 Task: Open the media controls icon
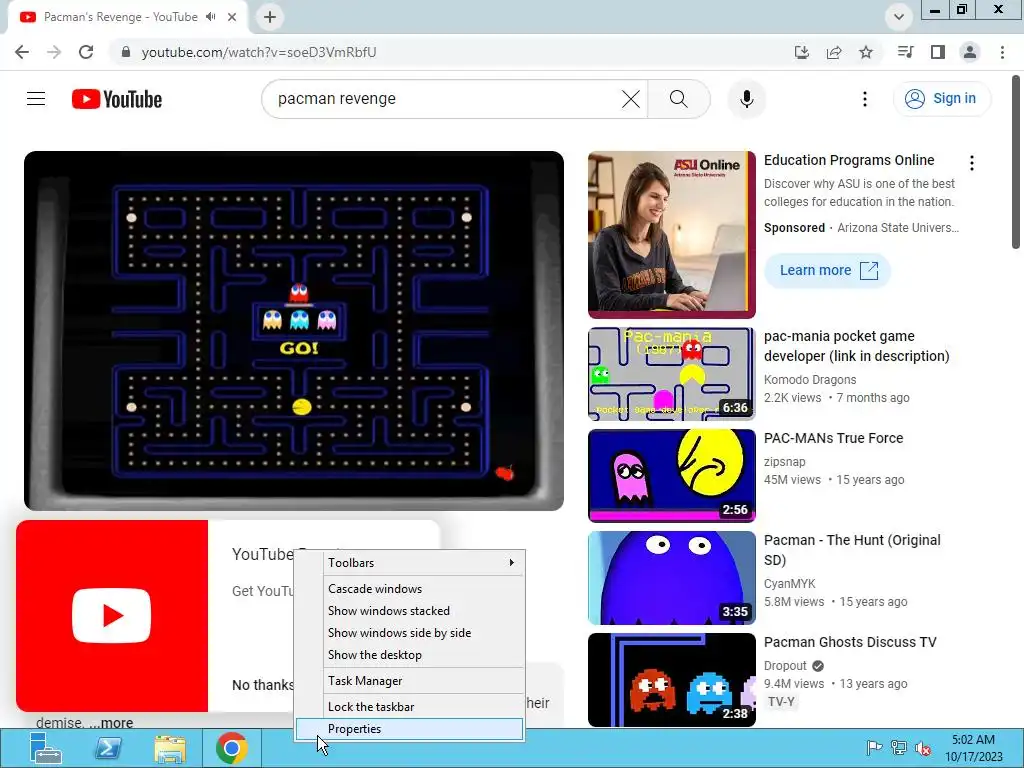tap(905, 52)
